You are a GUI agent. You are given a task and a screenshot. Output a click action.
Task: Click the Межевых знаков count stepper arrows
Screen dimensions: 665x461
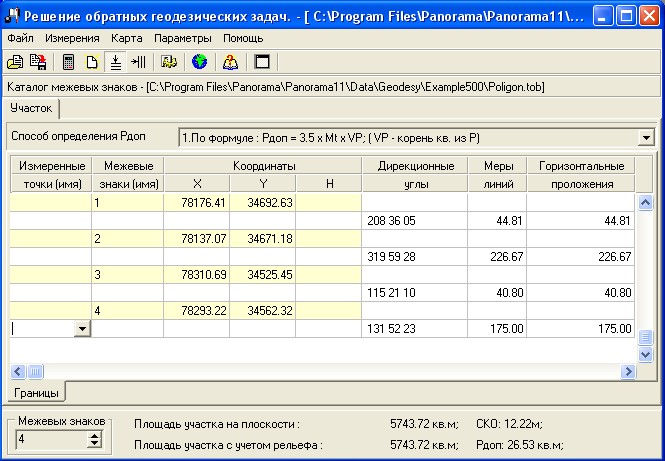point(95,438)
